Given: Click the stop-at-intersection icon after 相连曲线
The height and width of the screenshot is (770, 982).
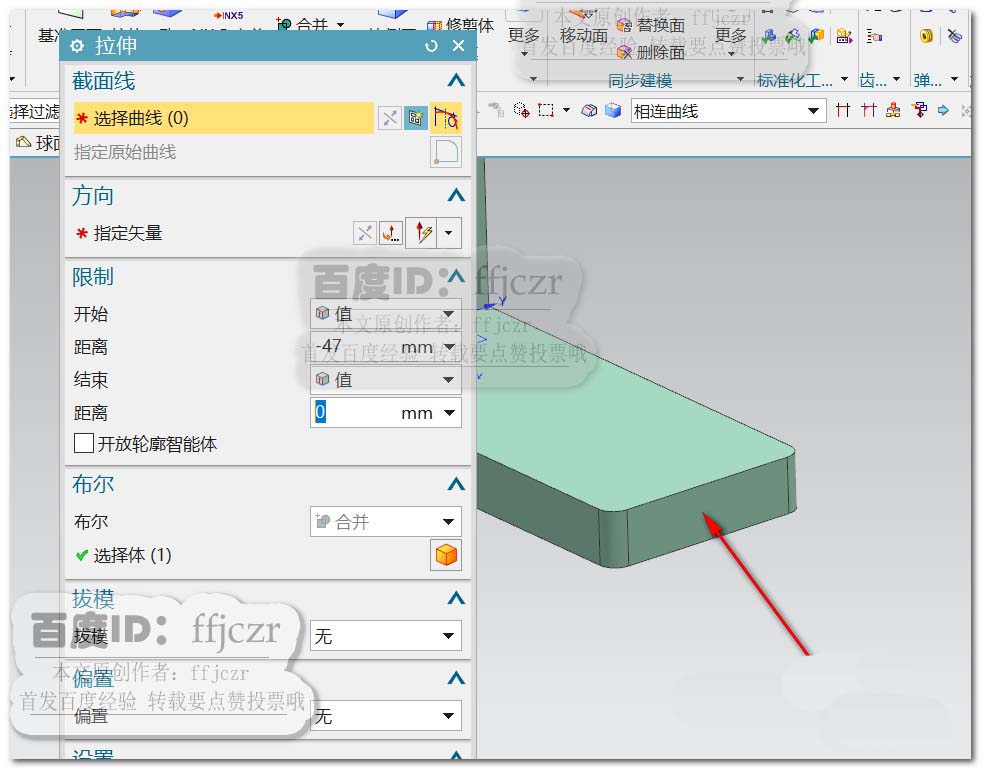Looking at the screenshot, I should pyautogui.click(x=843, y=111).
